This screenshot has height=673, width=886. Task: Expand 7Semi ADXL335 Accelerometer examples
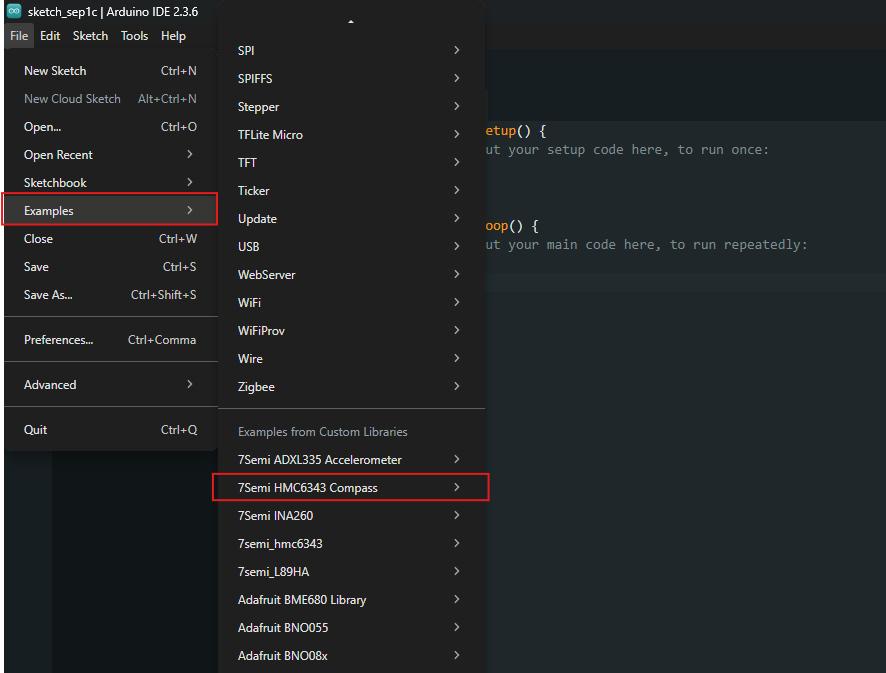pyautogui.click(x=351, y=459)
